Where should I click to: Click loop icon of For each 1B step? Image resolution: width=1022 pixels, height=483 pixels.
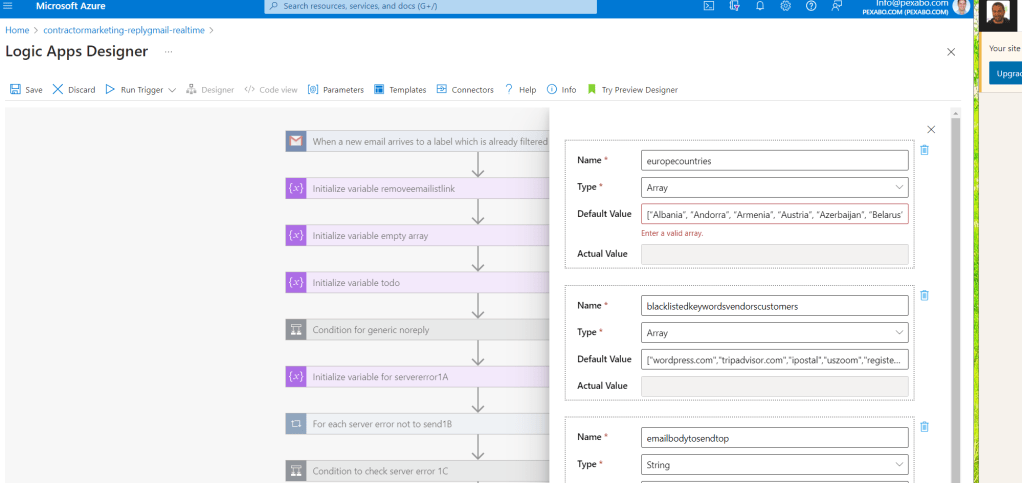coord(296,424)
